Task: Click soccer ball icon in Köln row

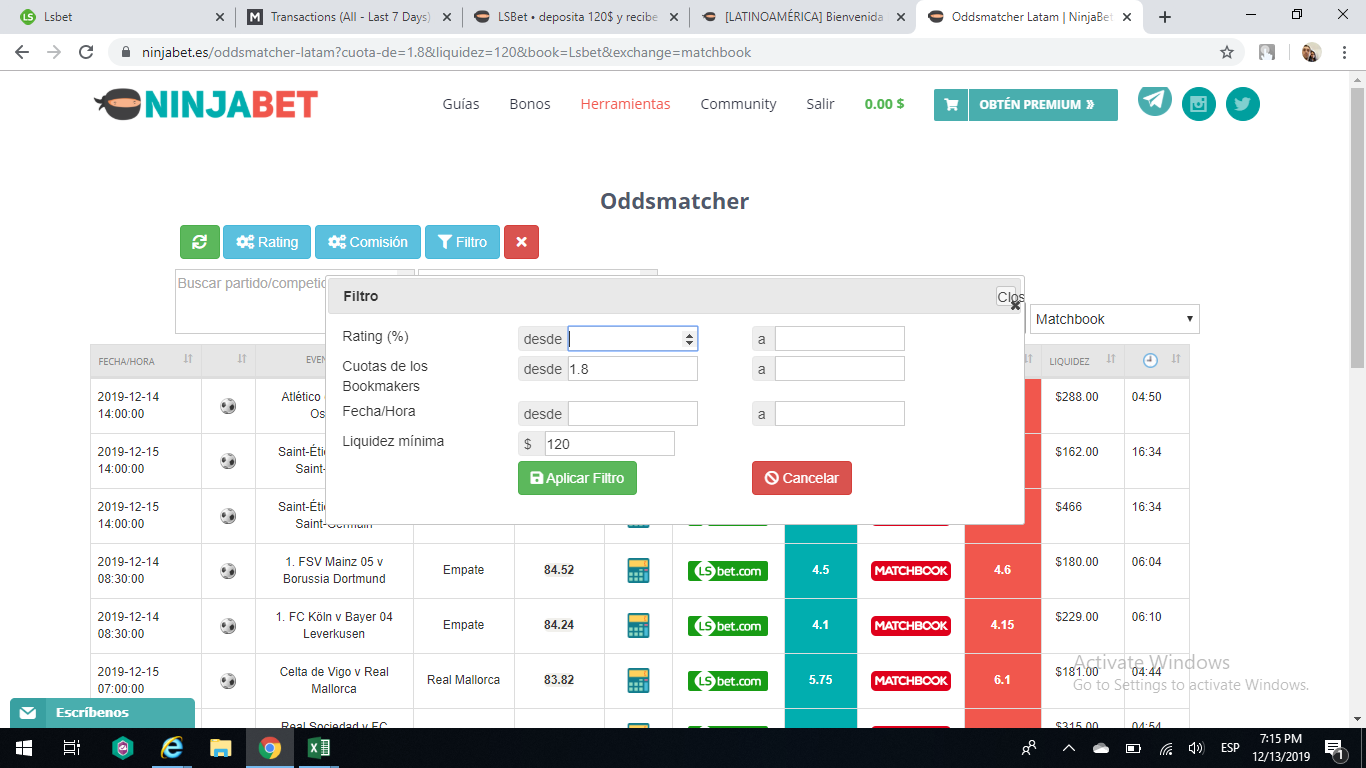Action: pos(228,626)
